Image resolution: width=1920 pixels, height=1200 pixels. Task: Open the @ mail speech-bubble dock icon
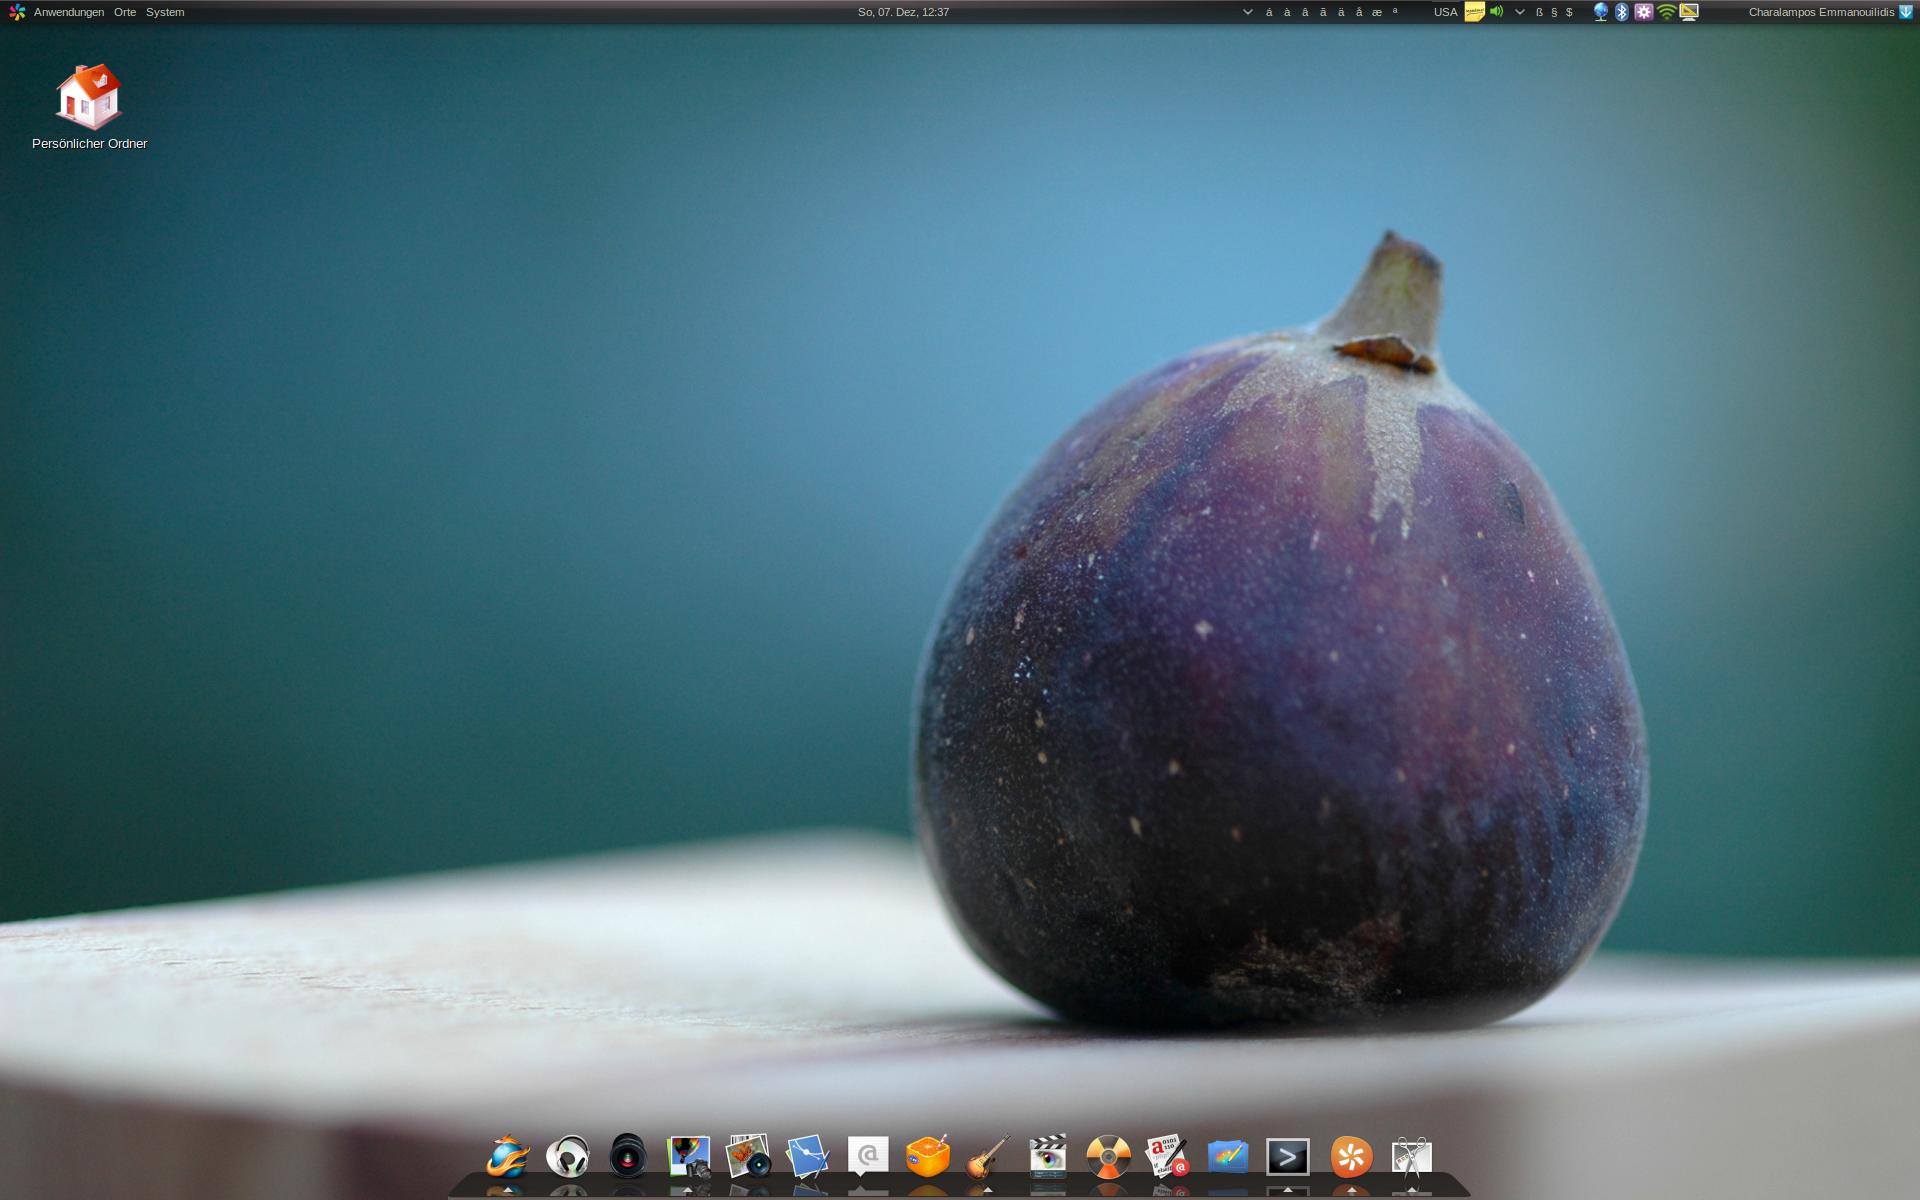(x=868, y=1157)
